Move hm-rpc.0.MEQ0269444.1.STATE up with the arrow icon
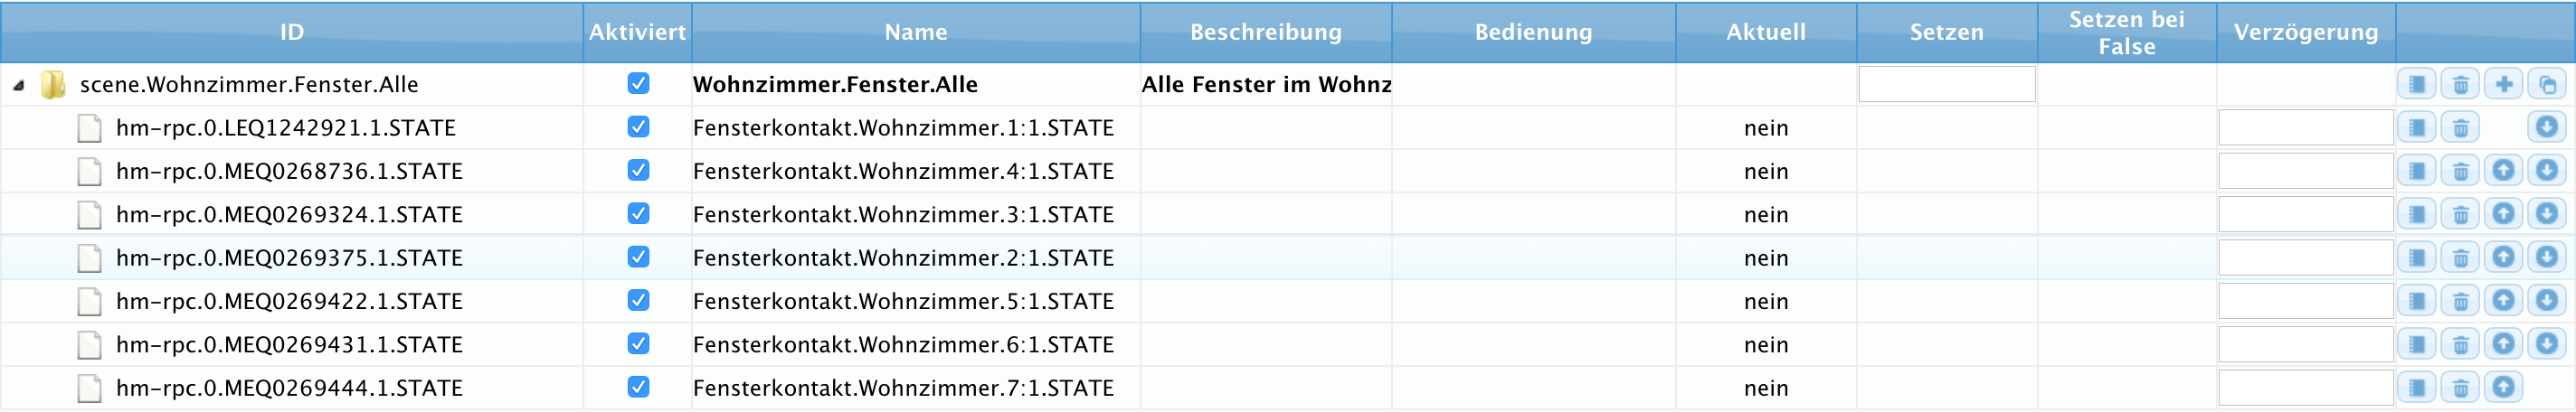 [2503, 388]
